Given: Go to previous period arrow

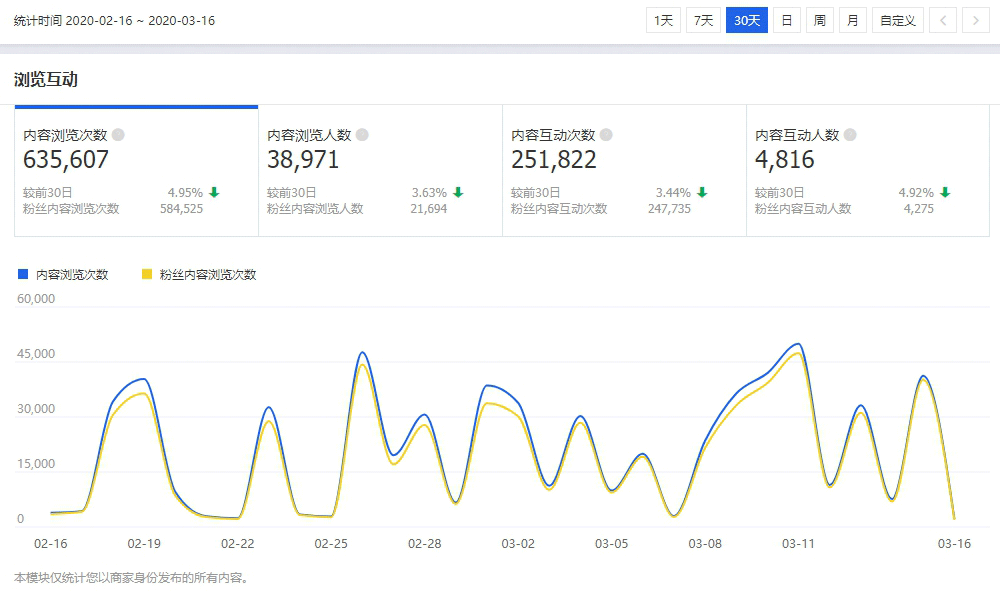Looking at the screenshot, I should tap(942, 20).
